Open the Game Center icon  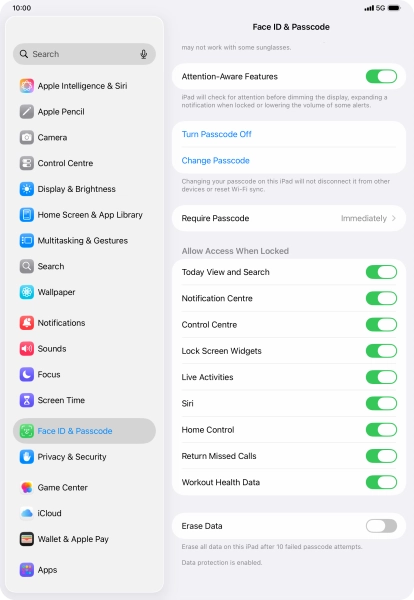coord(26,488)
